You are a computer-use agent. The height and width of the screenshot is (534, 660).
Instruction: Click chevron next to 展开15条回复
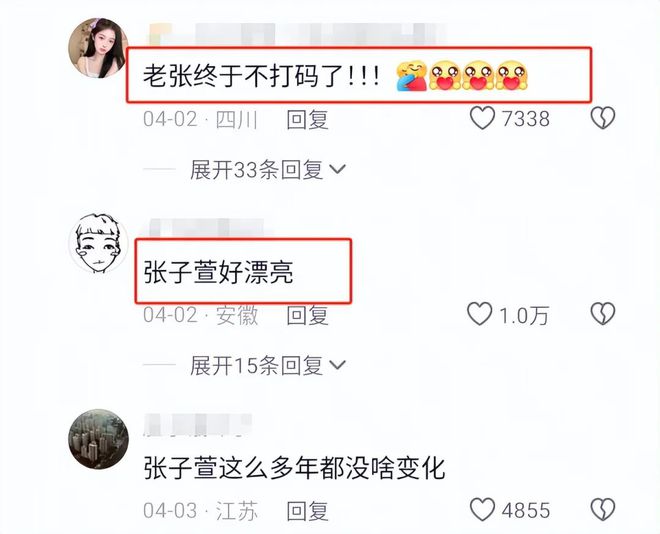click(x=337, y=365)
